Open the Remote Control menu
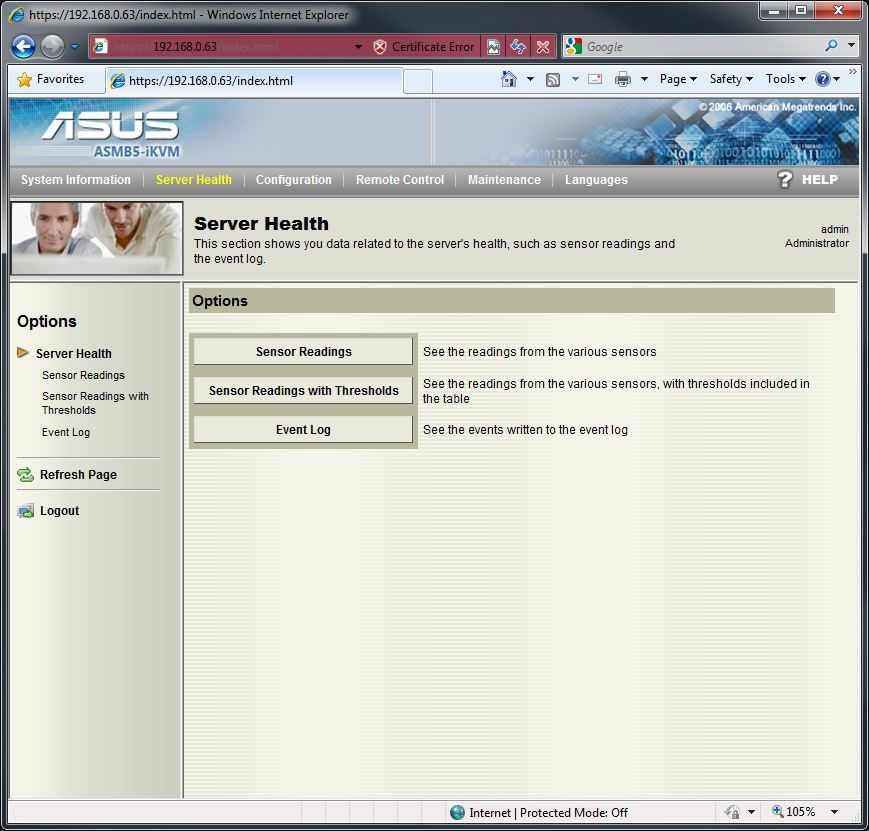 click(x=399, y=180)
